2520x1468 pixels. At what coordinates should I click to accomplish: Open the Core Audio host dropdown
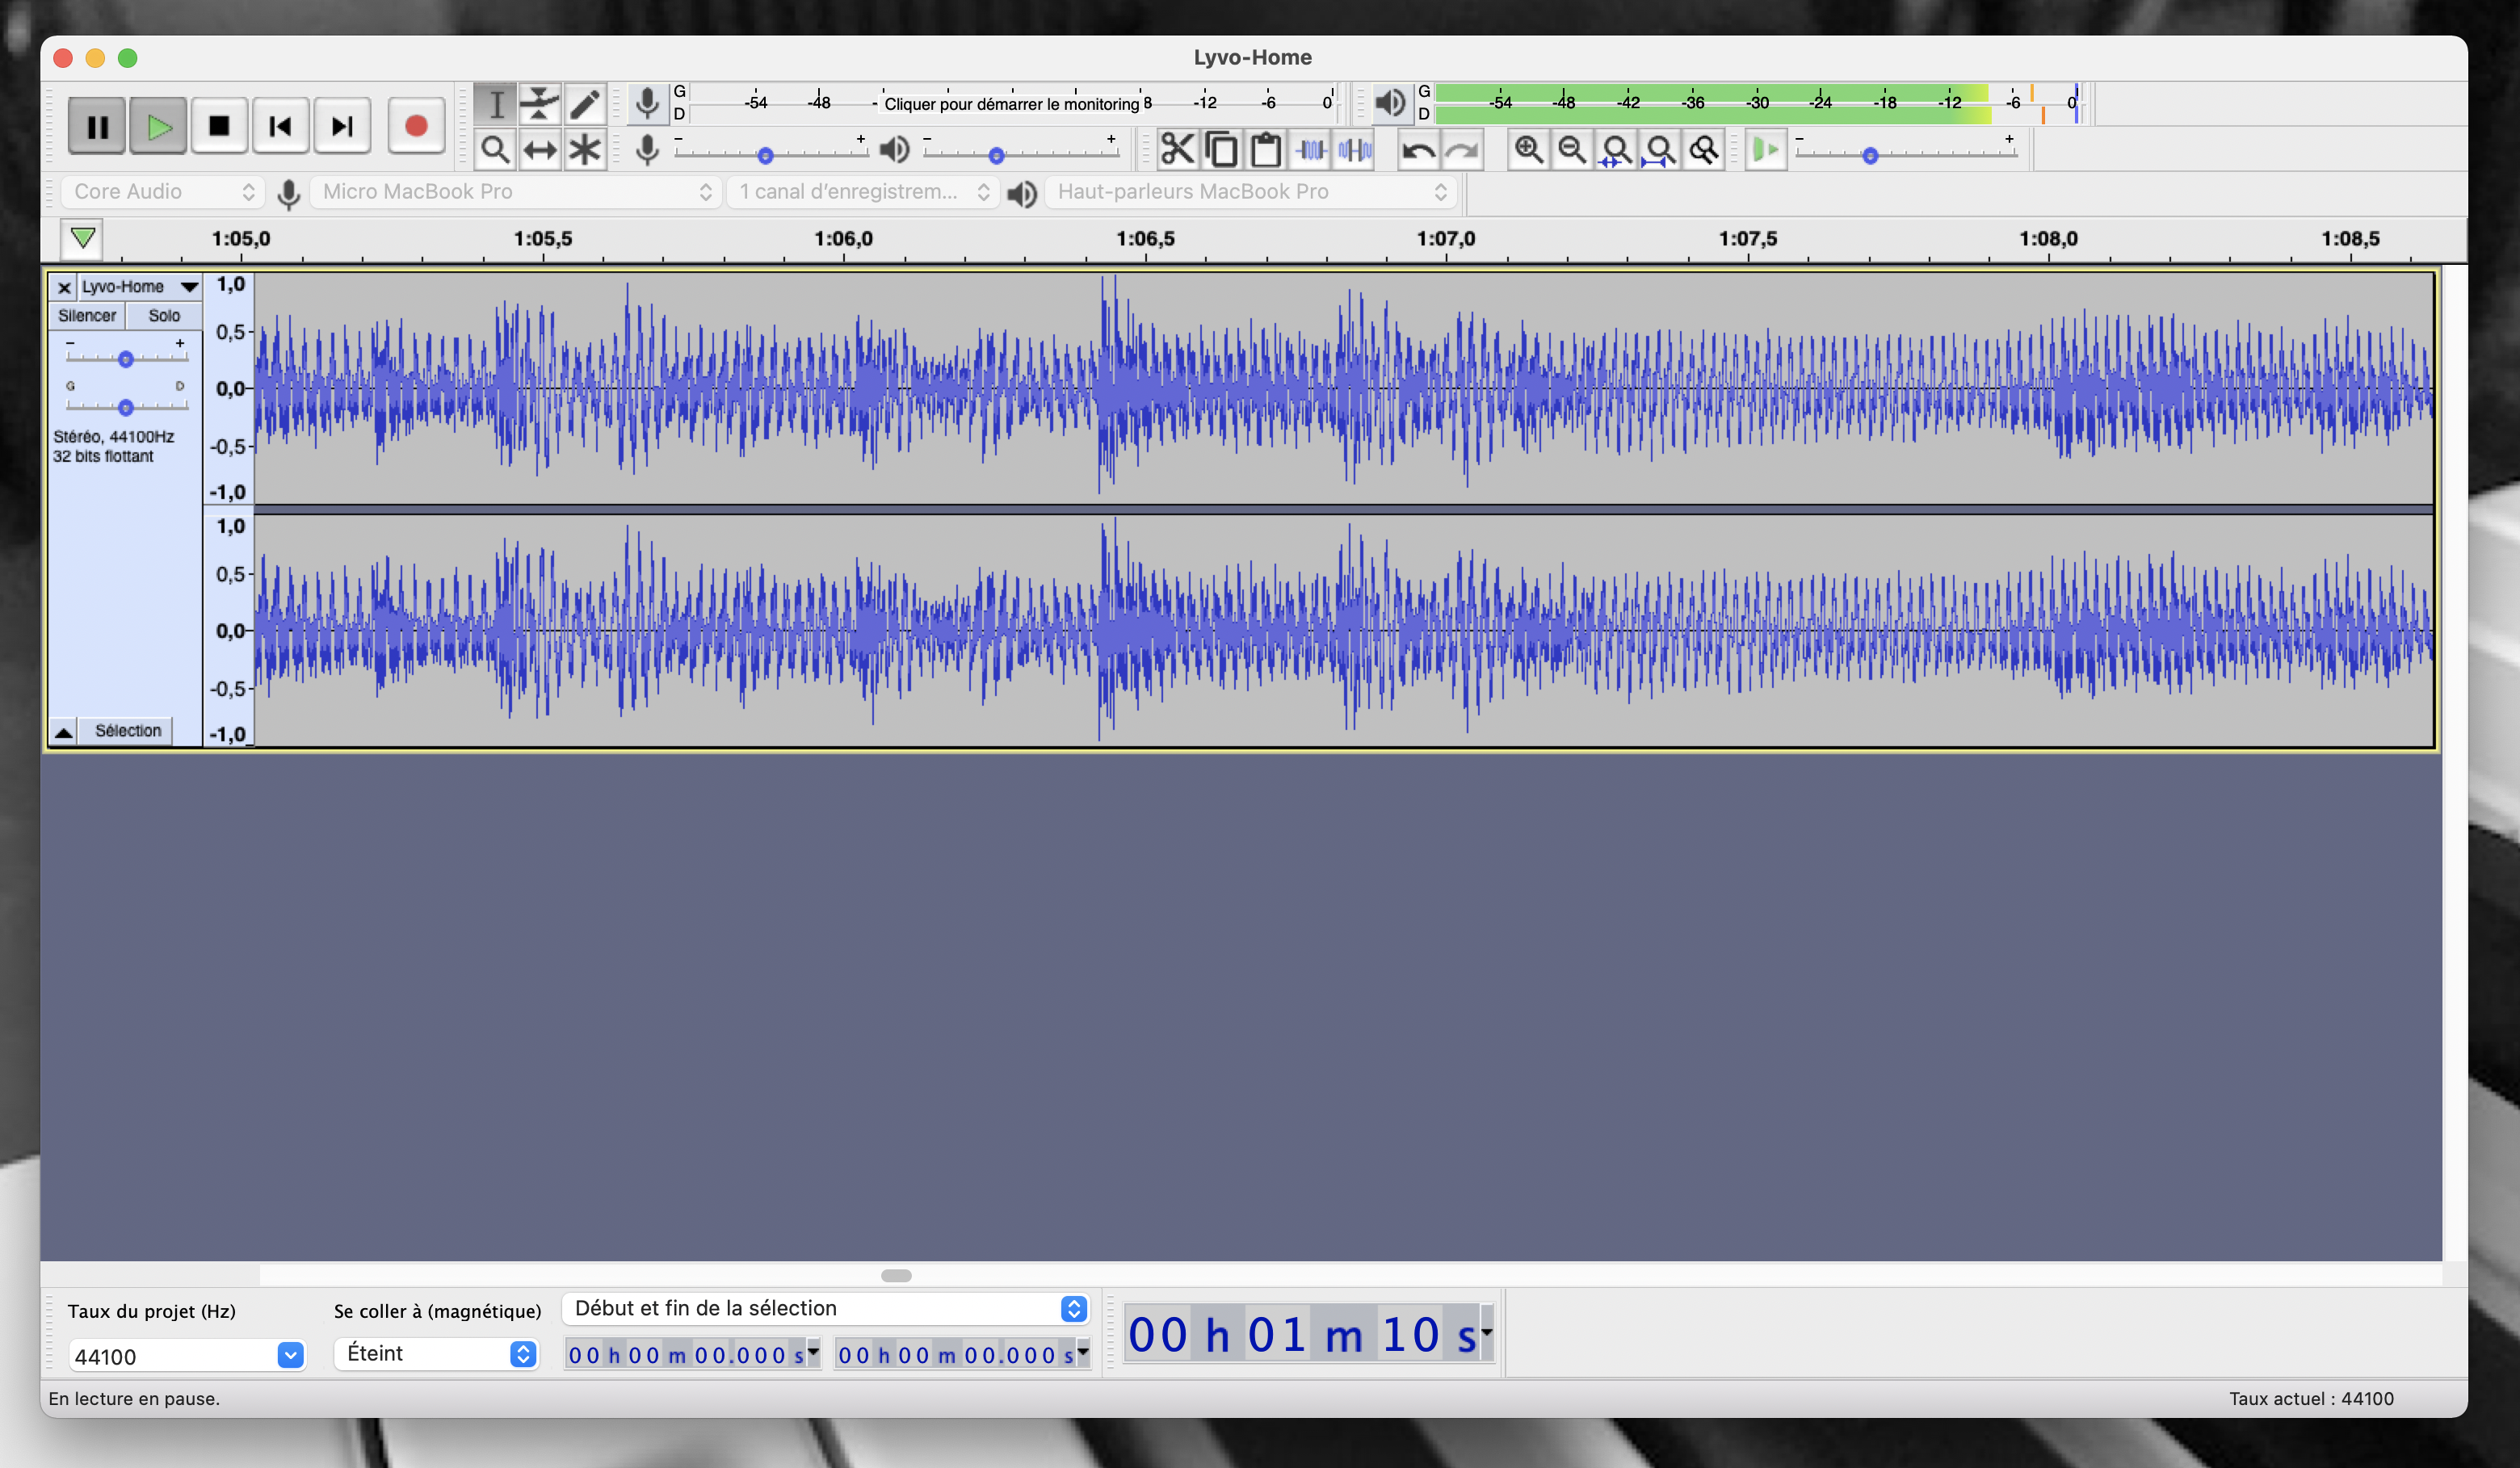163,191
